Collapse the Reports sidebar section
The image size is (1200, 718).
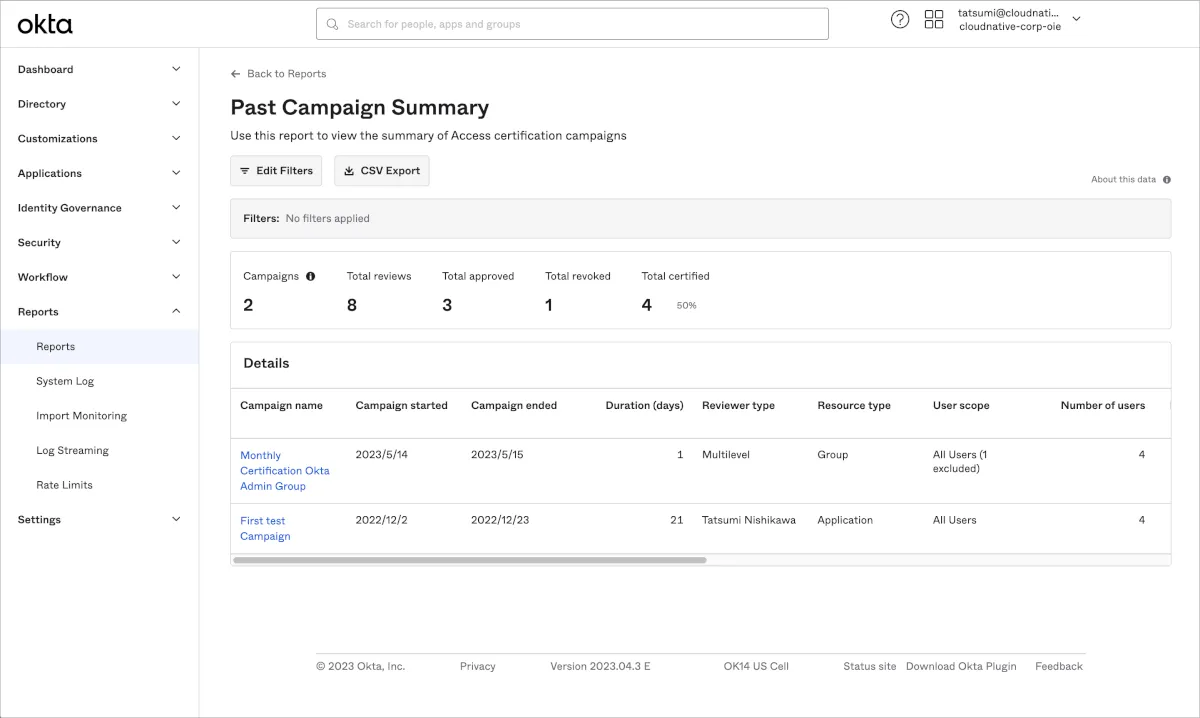point(176,312)
